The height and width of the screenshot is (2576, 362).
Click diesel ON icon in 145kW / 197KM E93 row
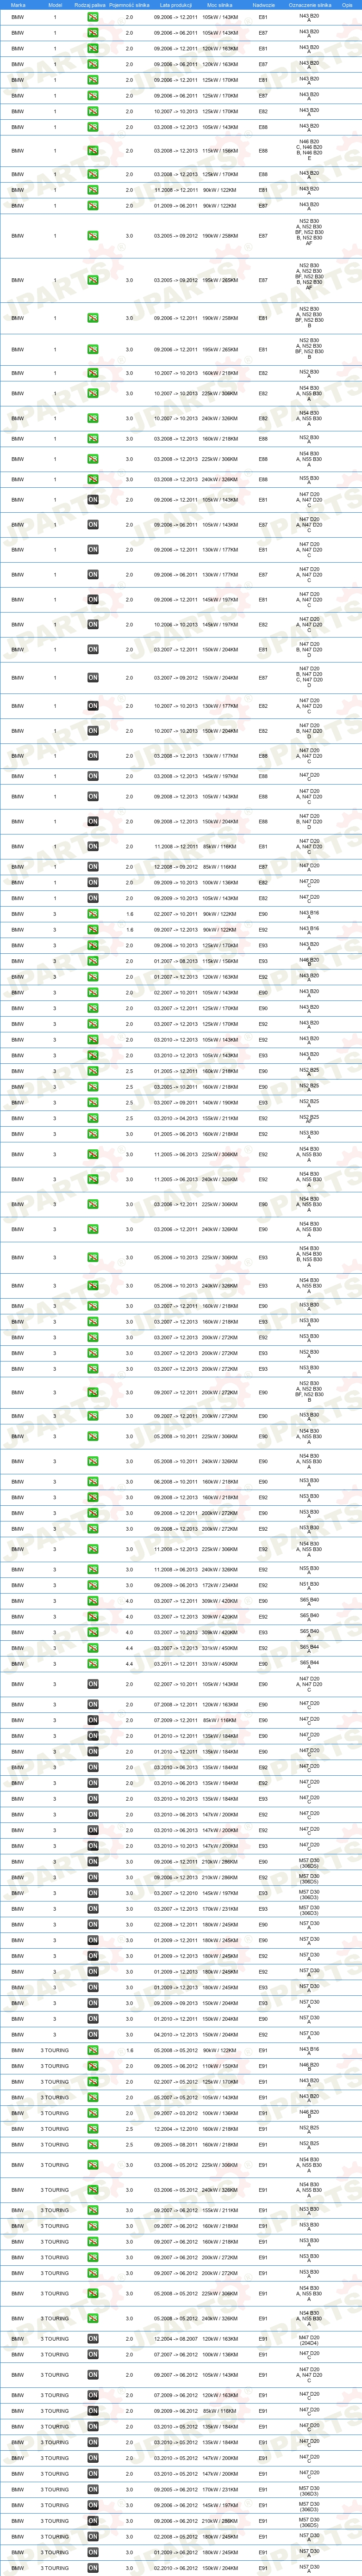pos(92,1893)
